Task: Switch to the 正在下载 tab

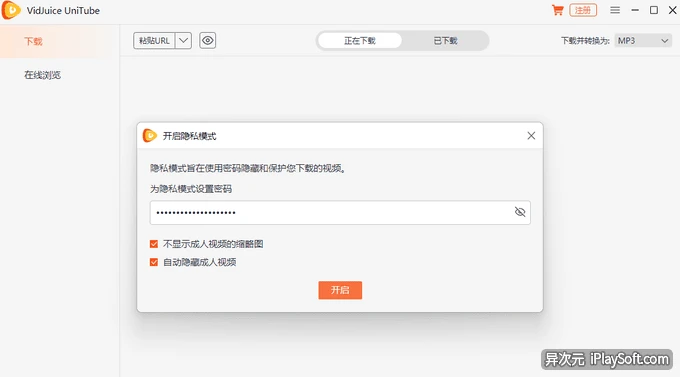Action: pyautogui.click(x=360, y=41)
